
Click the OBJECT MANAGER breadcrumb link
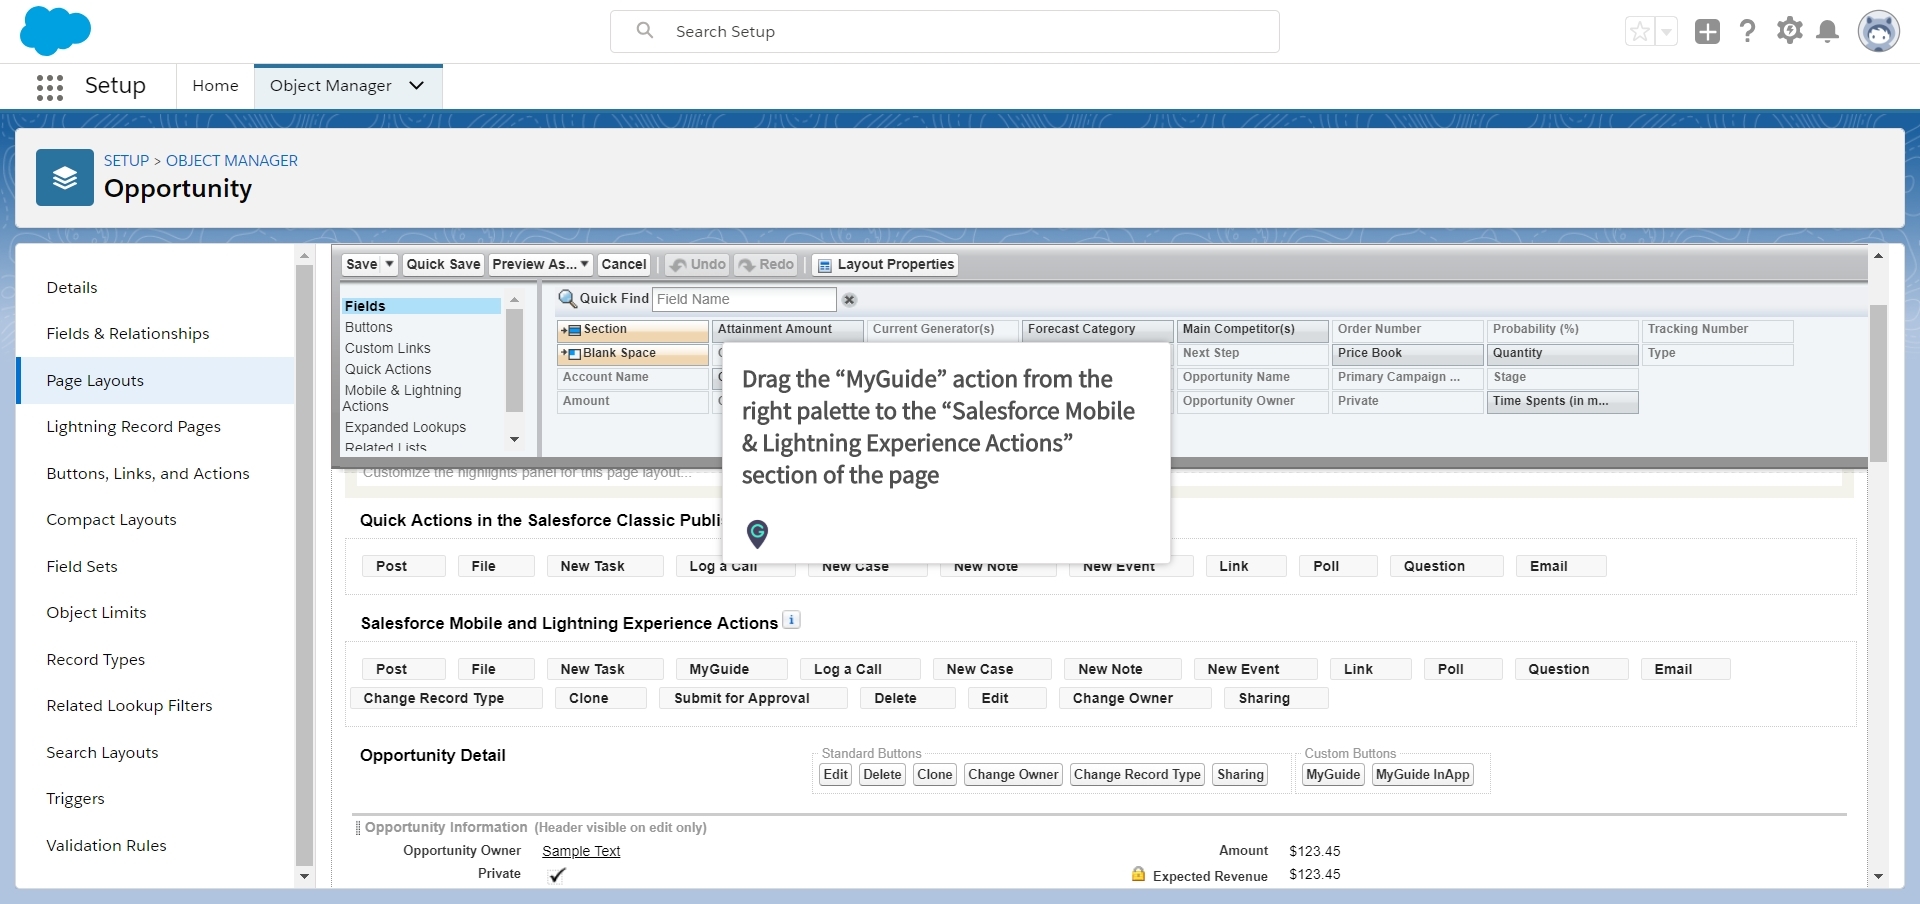tap(232, 161)
